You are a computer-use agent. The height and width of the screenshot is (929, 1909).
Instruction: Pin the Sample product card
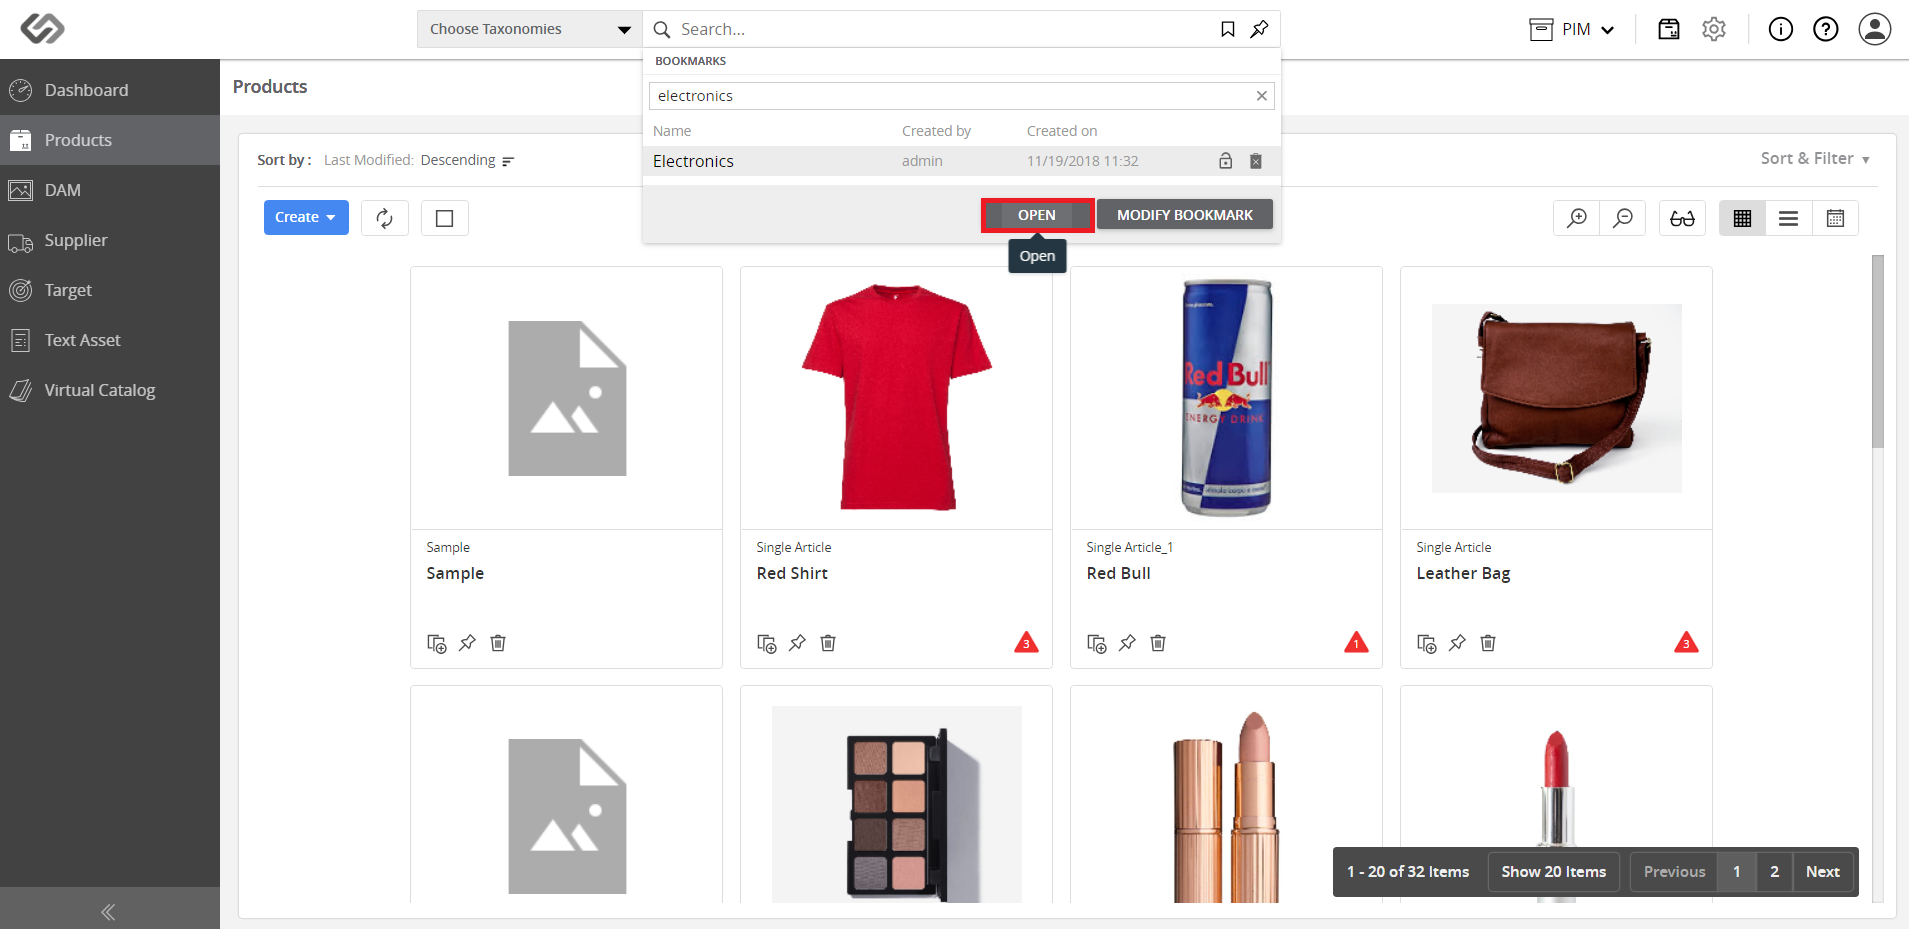(467, 643)
